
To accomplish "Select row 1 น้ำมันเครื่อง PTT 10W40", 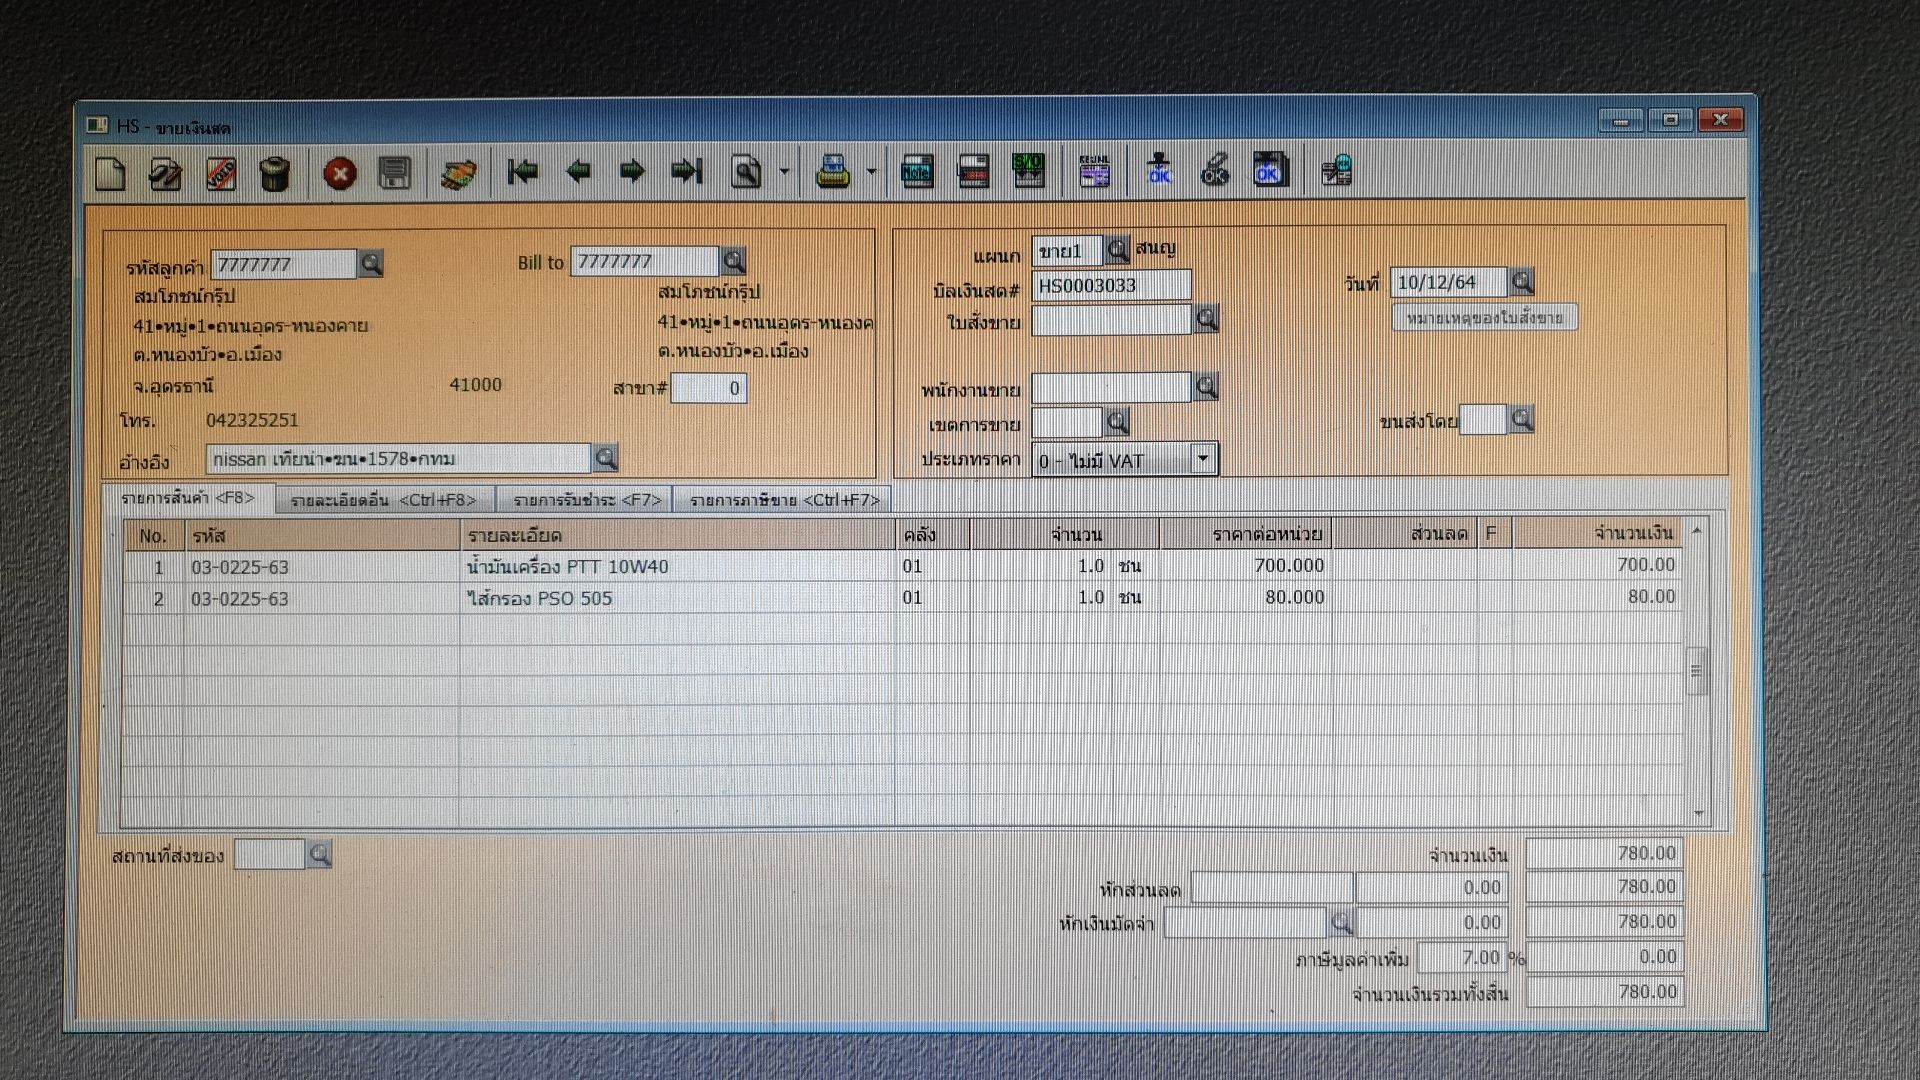I will click(x=902, y=566).
